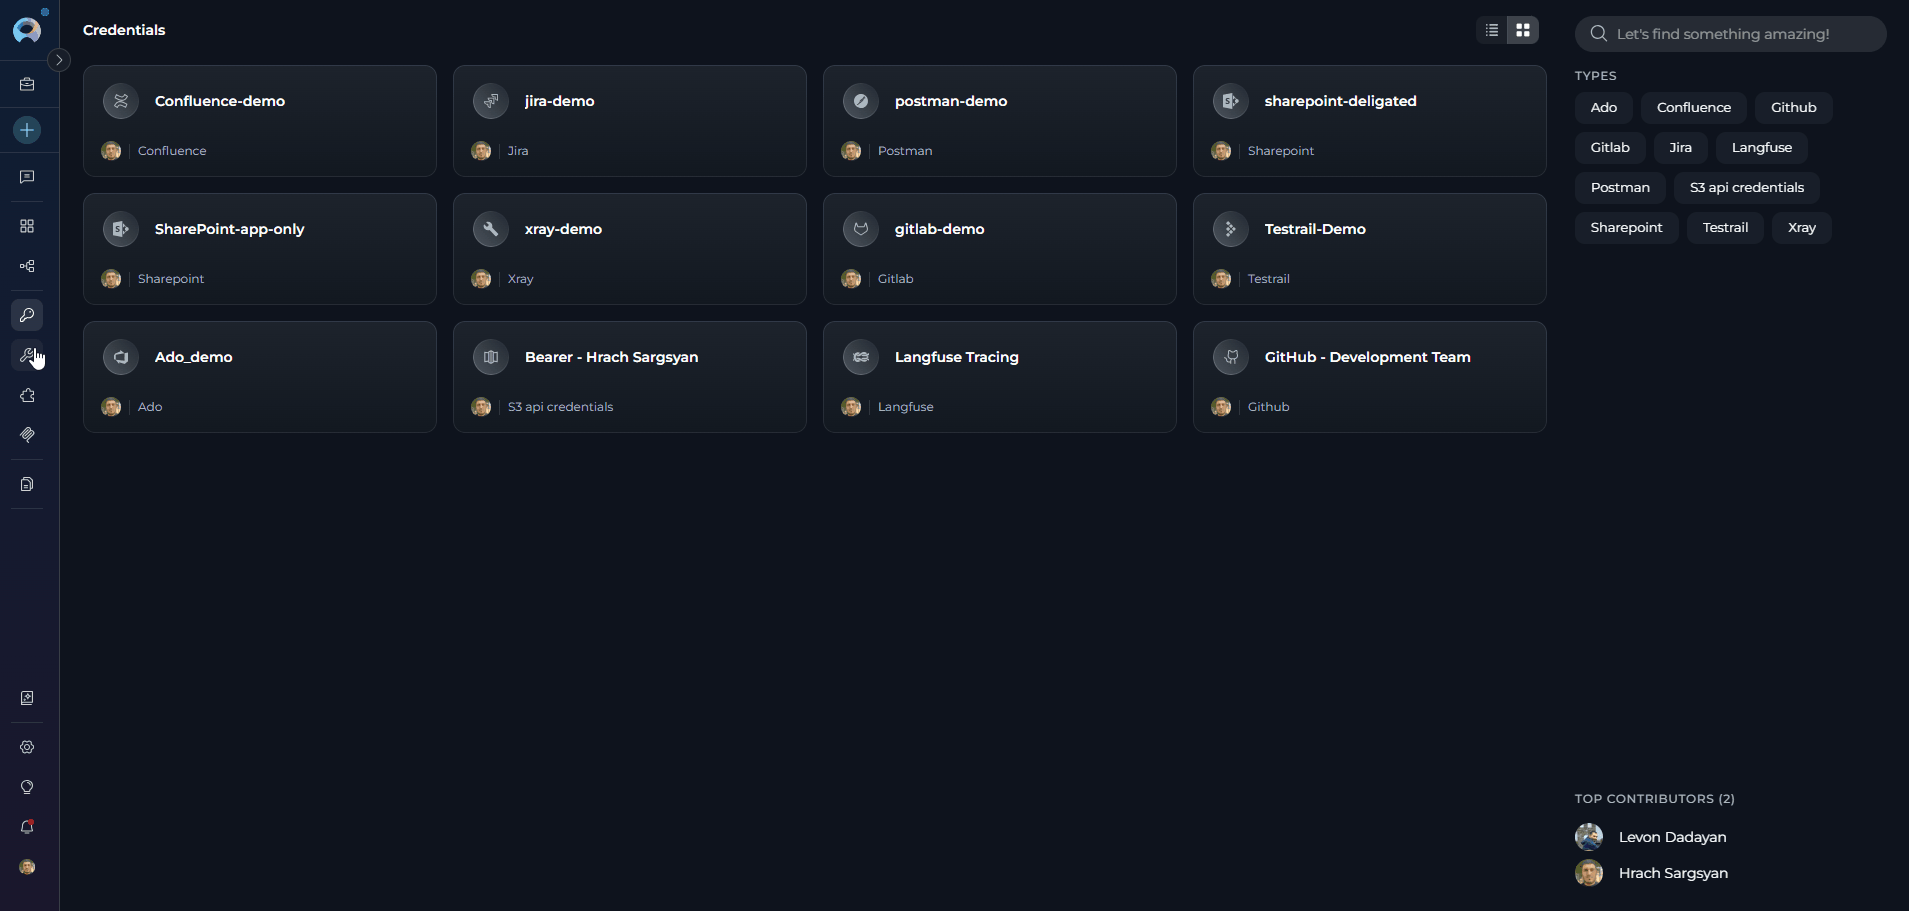This screenshot has width=1909, height=911.
Task: Filter by the Testrail type tag
Action: point(1725,227)
